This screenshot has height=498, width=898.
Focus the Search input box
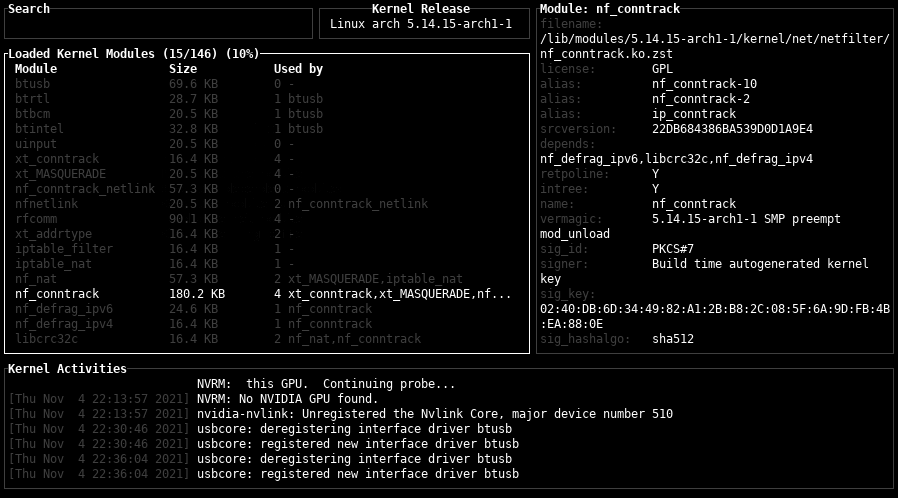[x=158, y=23]
